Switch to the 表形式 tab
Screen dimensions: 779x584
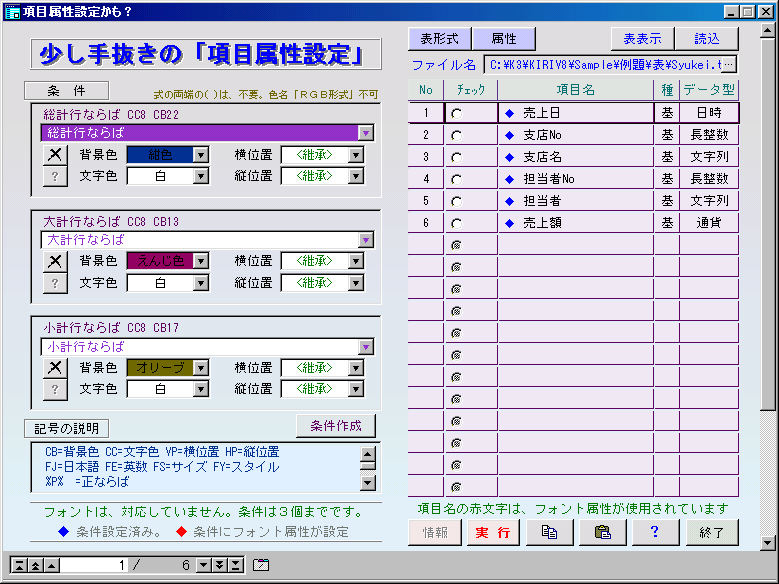(439, 38)
